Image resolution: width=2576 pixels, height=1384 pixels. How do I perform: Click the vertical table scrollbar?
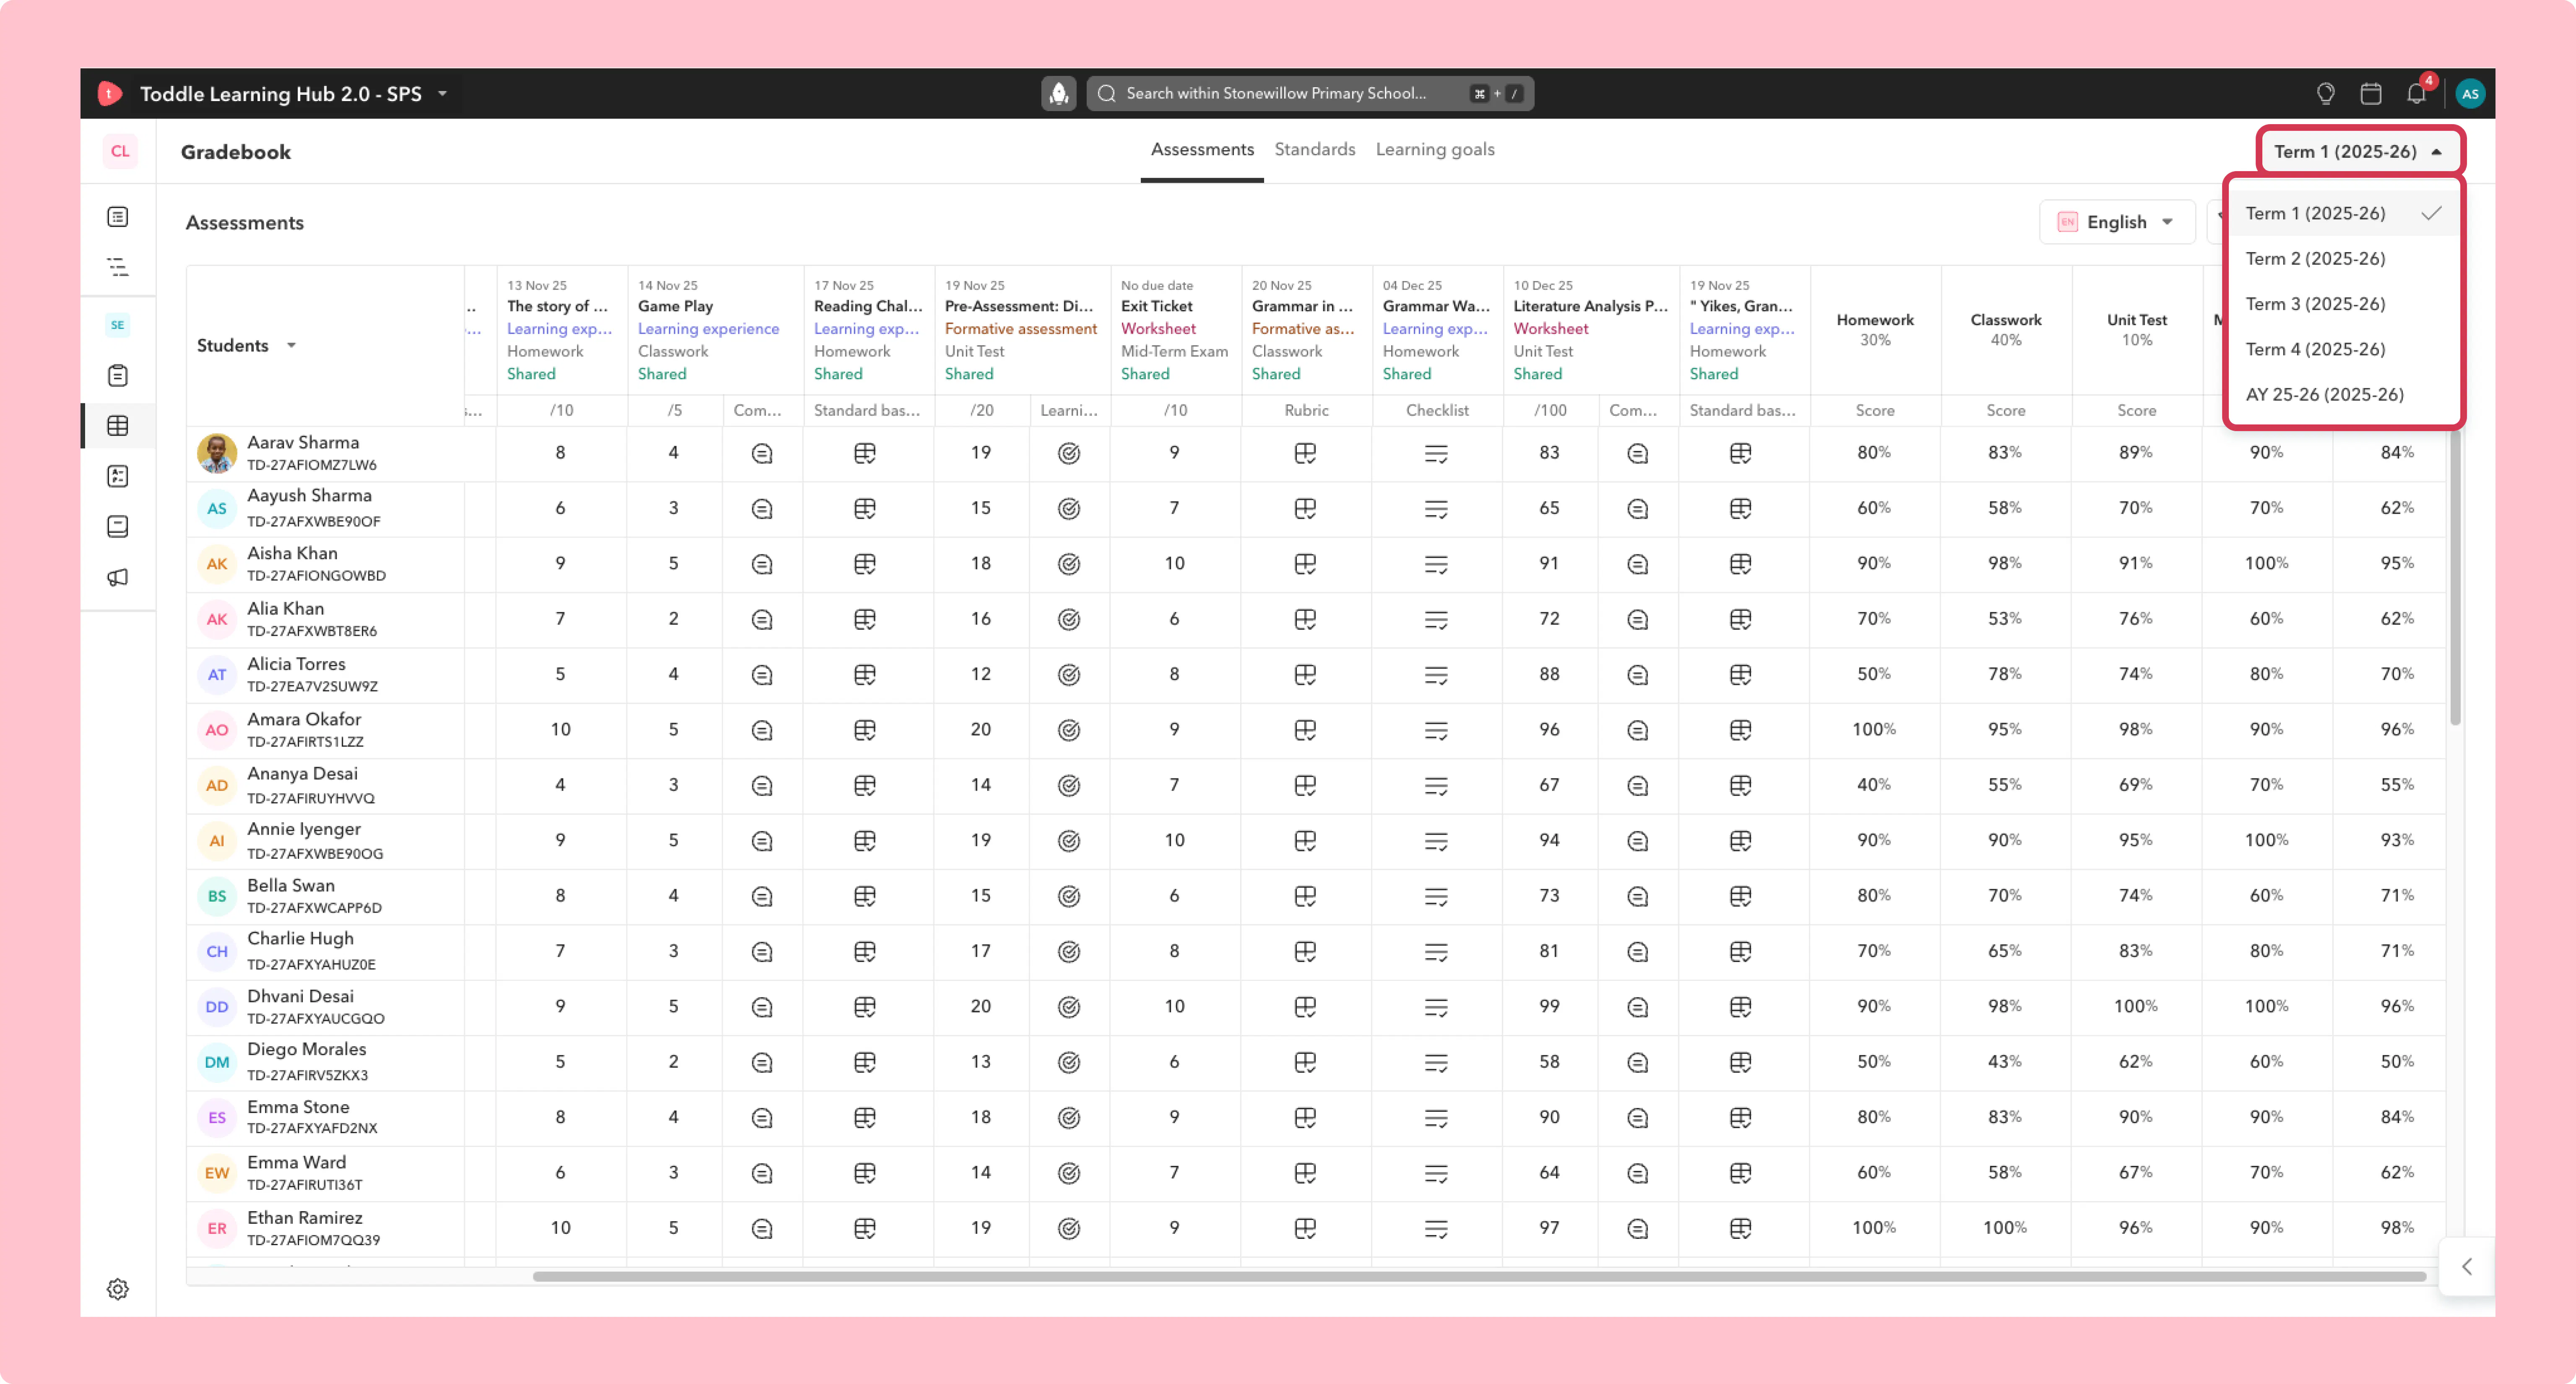pos(2455,578)
